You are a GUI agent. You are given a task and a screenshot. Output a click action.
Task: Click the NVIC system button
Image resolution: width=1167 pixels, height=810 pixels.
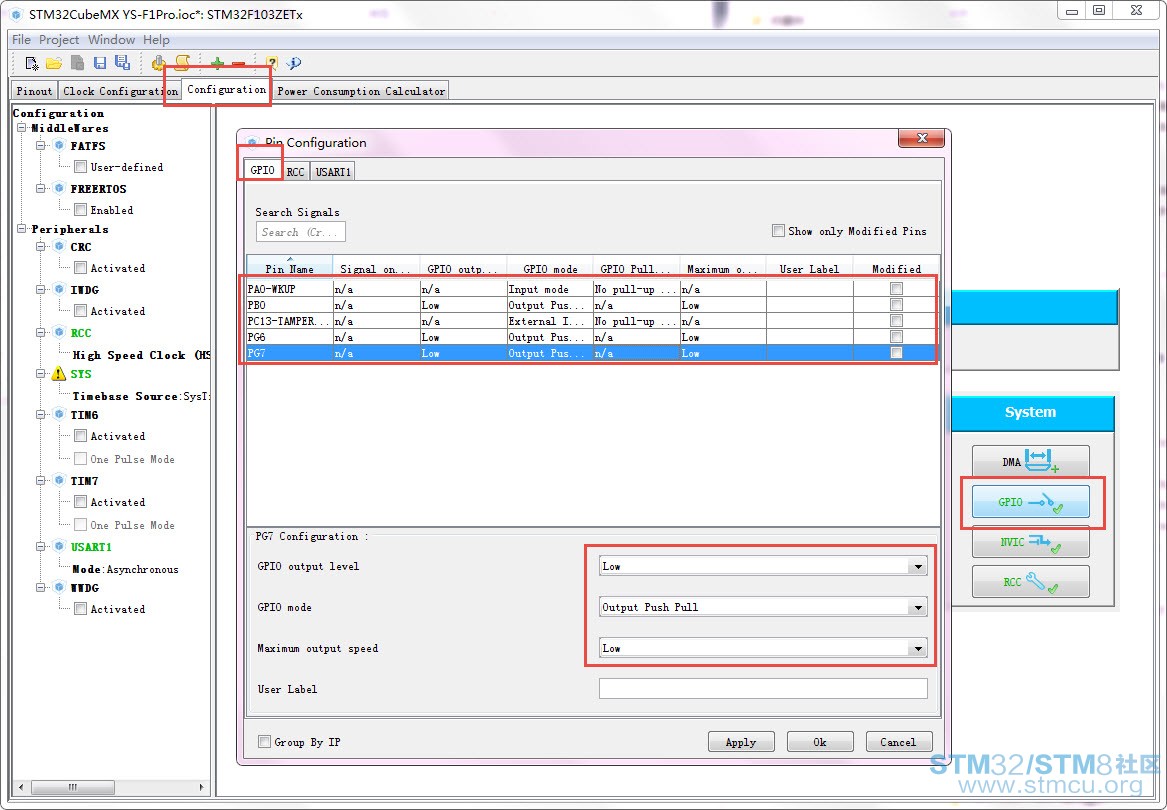point(1030,542)
